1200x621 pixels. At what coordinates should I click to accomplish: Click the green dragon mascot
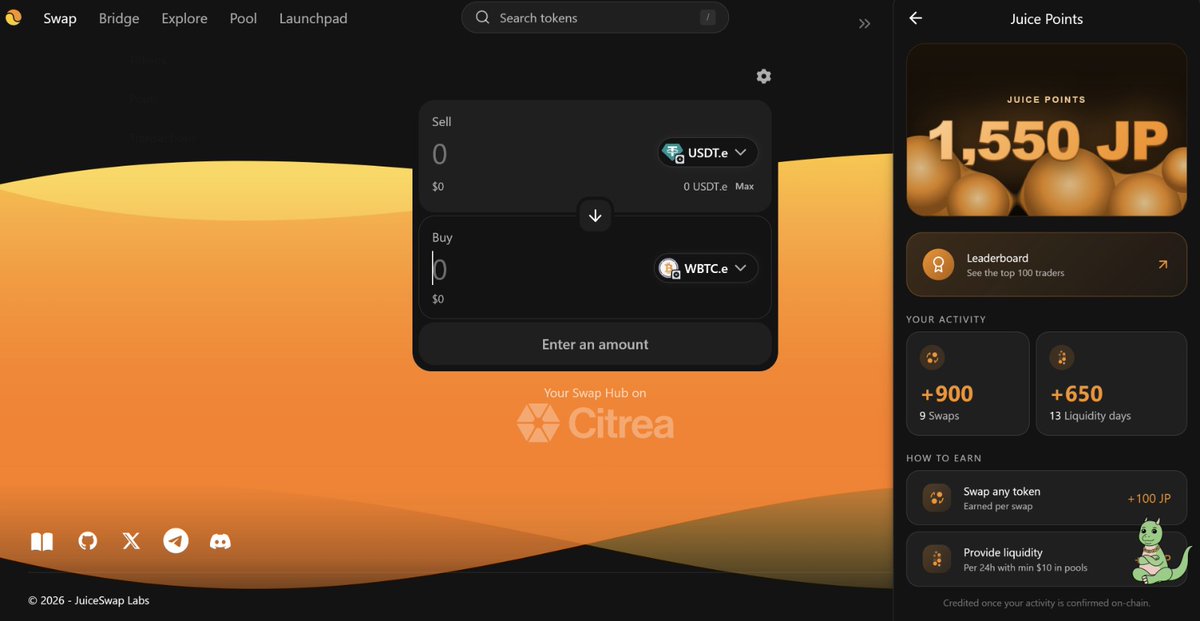coord(1160,550)
